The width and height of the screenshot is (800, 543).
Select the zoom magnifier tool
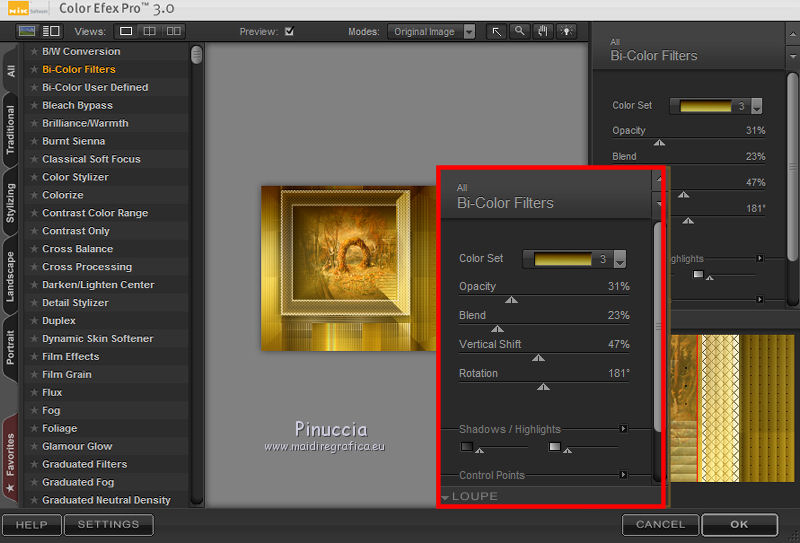[x=519, y=32]
